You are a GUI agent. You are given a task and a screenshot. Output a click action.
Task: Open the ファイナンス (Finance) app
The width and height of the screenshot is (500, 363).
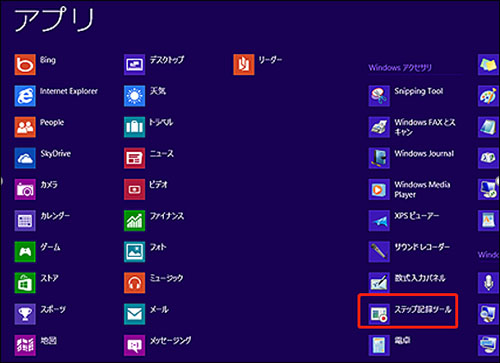(x=134, y=220)
